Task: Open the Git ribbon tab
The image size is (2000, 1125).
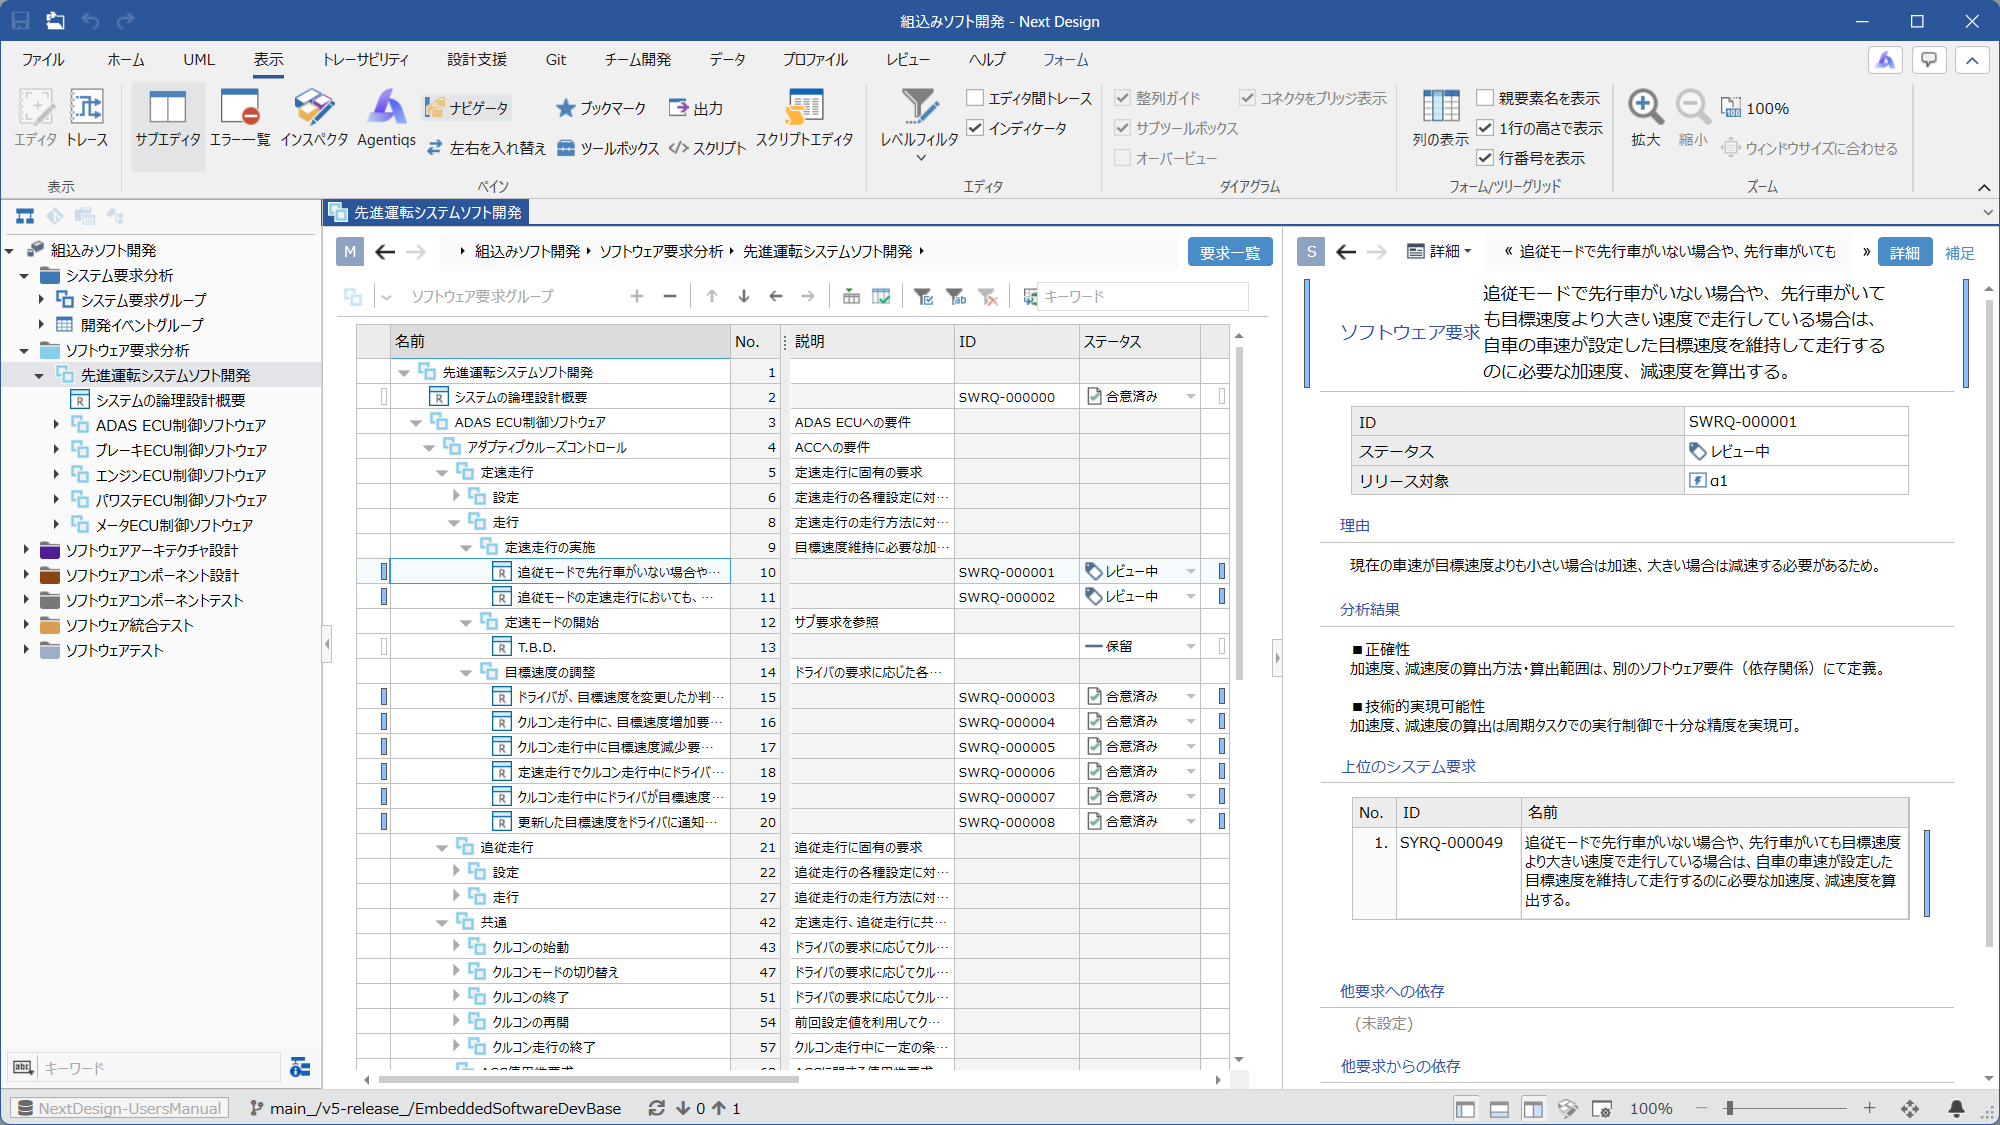Action: click(x=556, y=60)
